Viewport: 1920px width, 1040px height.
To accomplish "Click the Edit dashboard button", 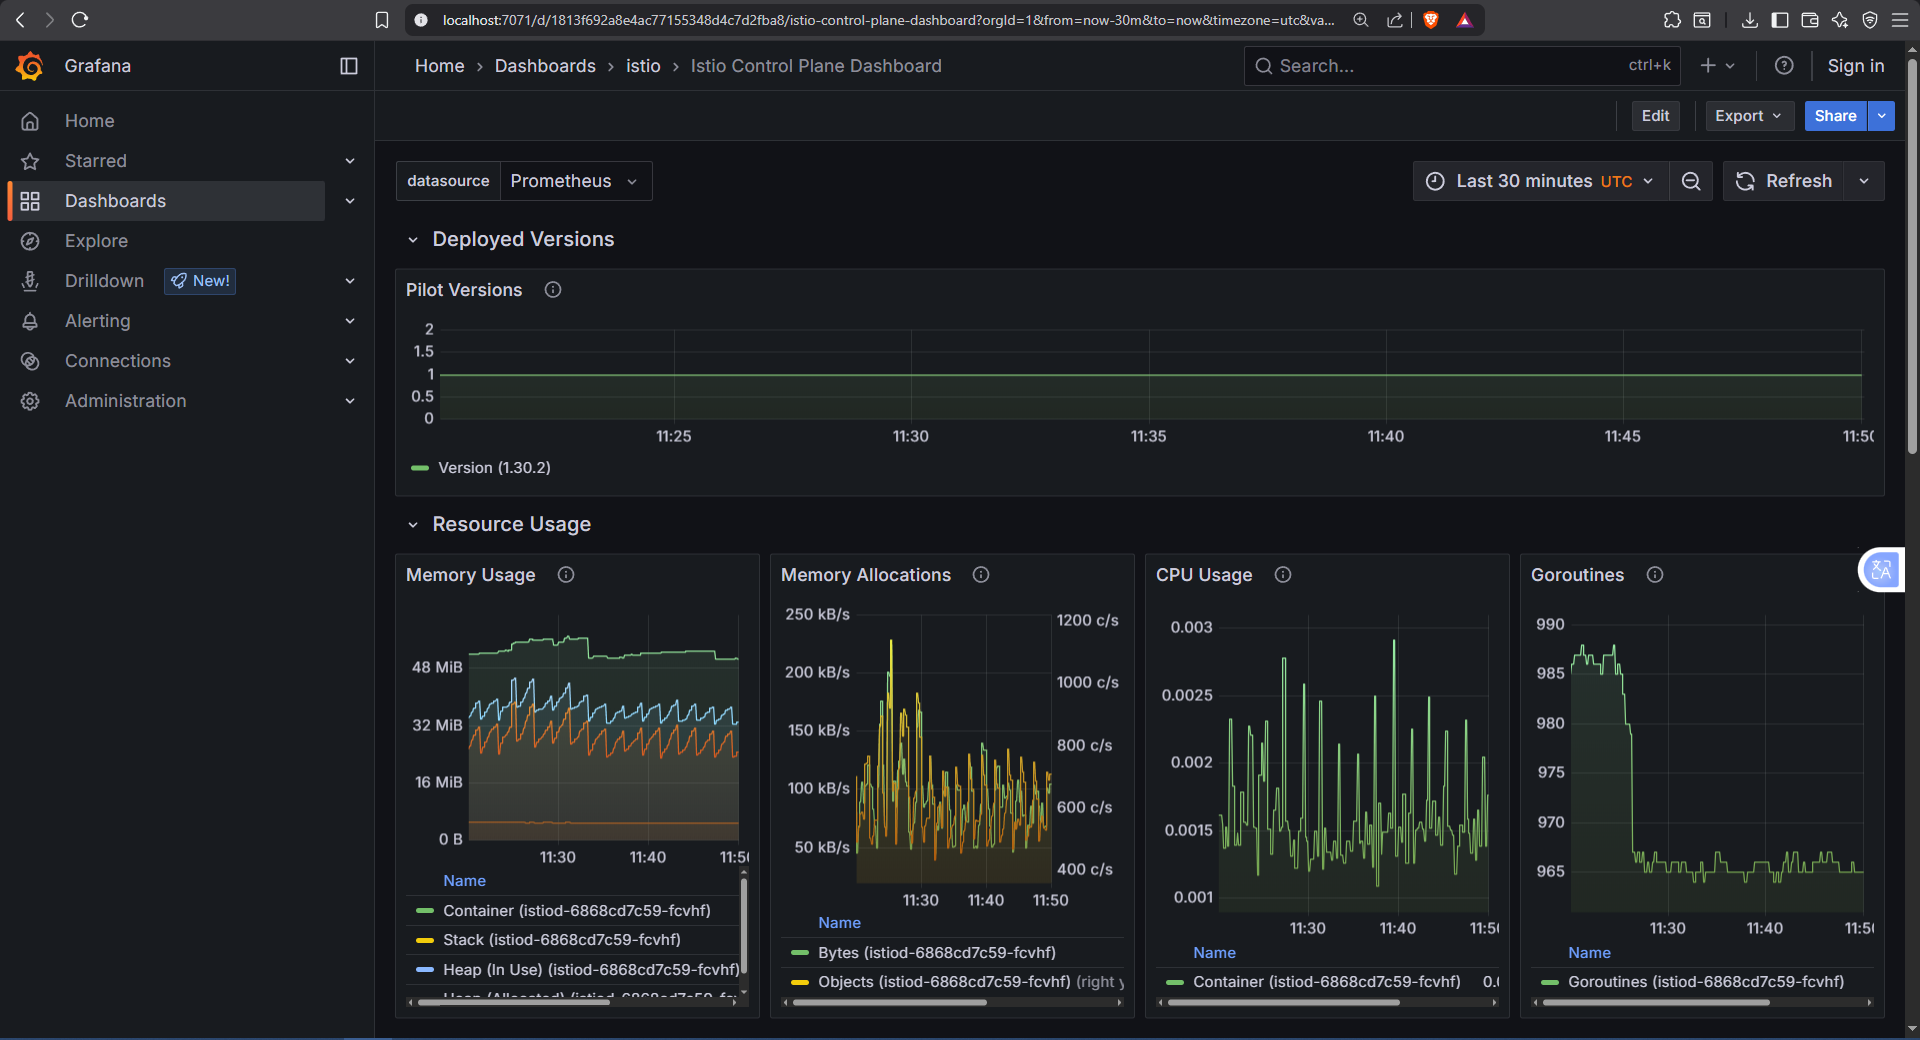I will pyautogui.click(x=1655, y=116).
